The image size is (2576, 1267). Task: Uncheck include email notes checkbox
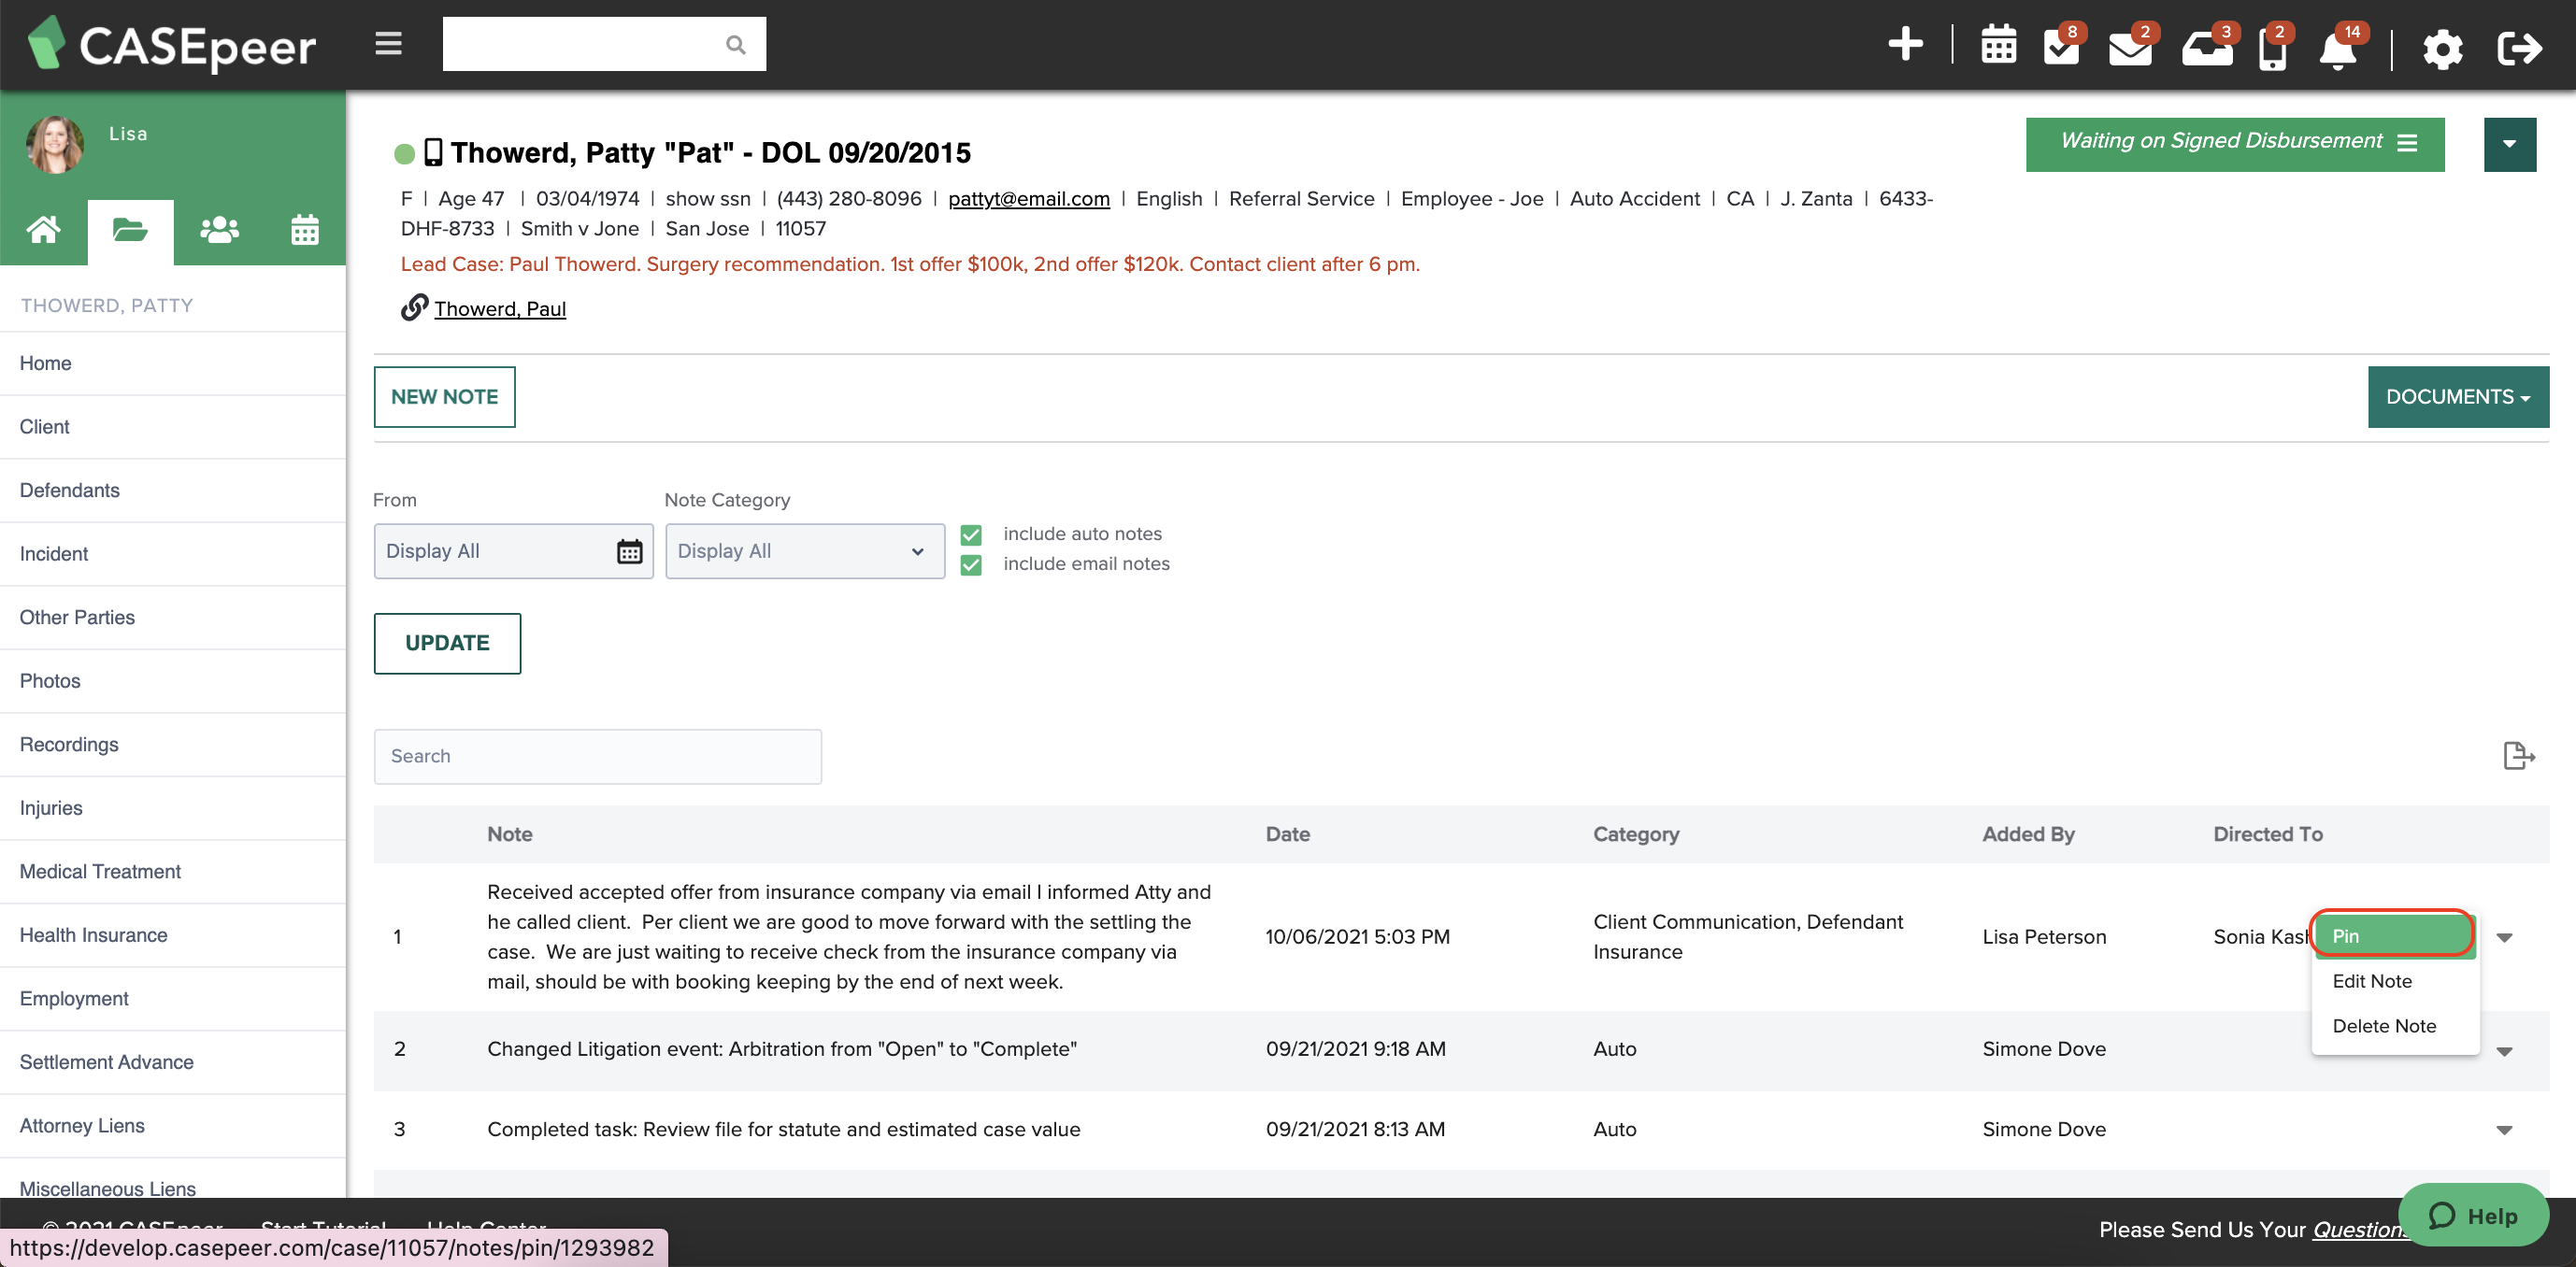click(970, 565)
